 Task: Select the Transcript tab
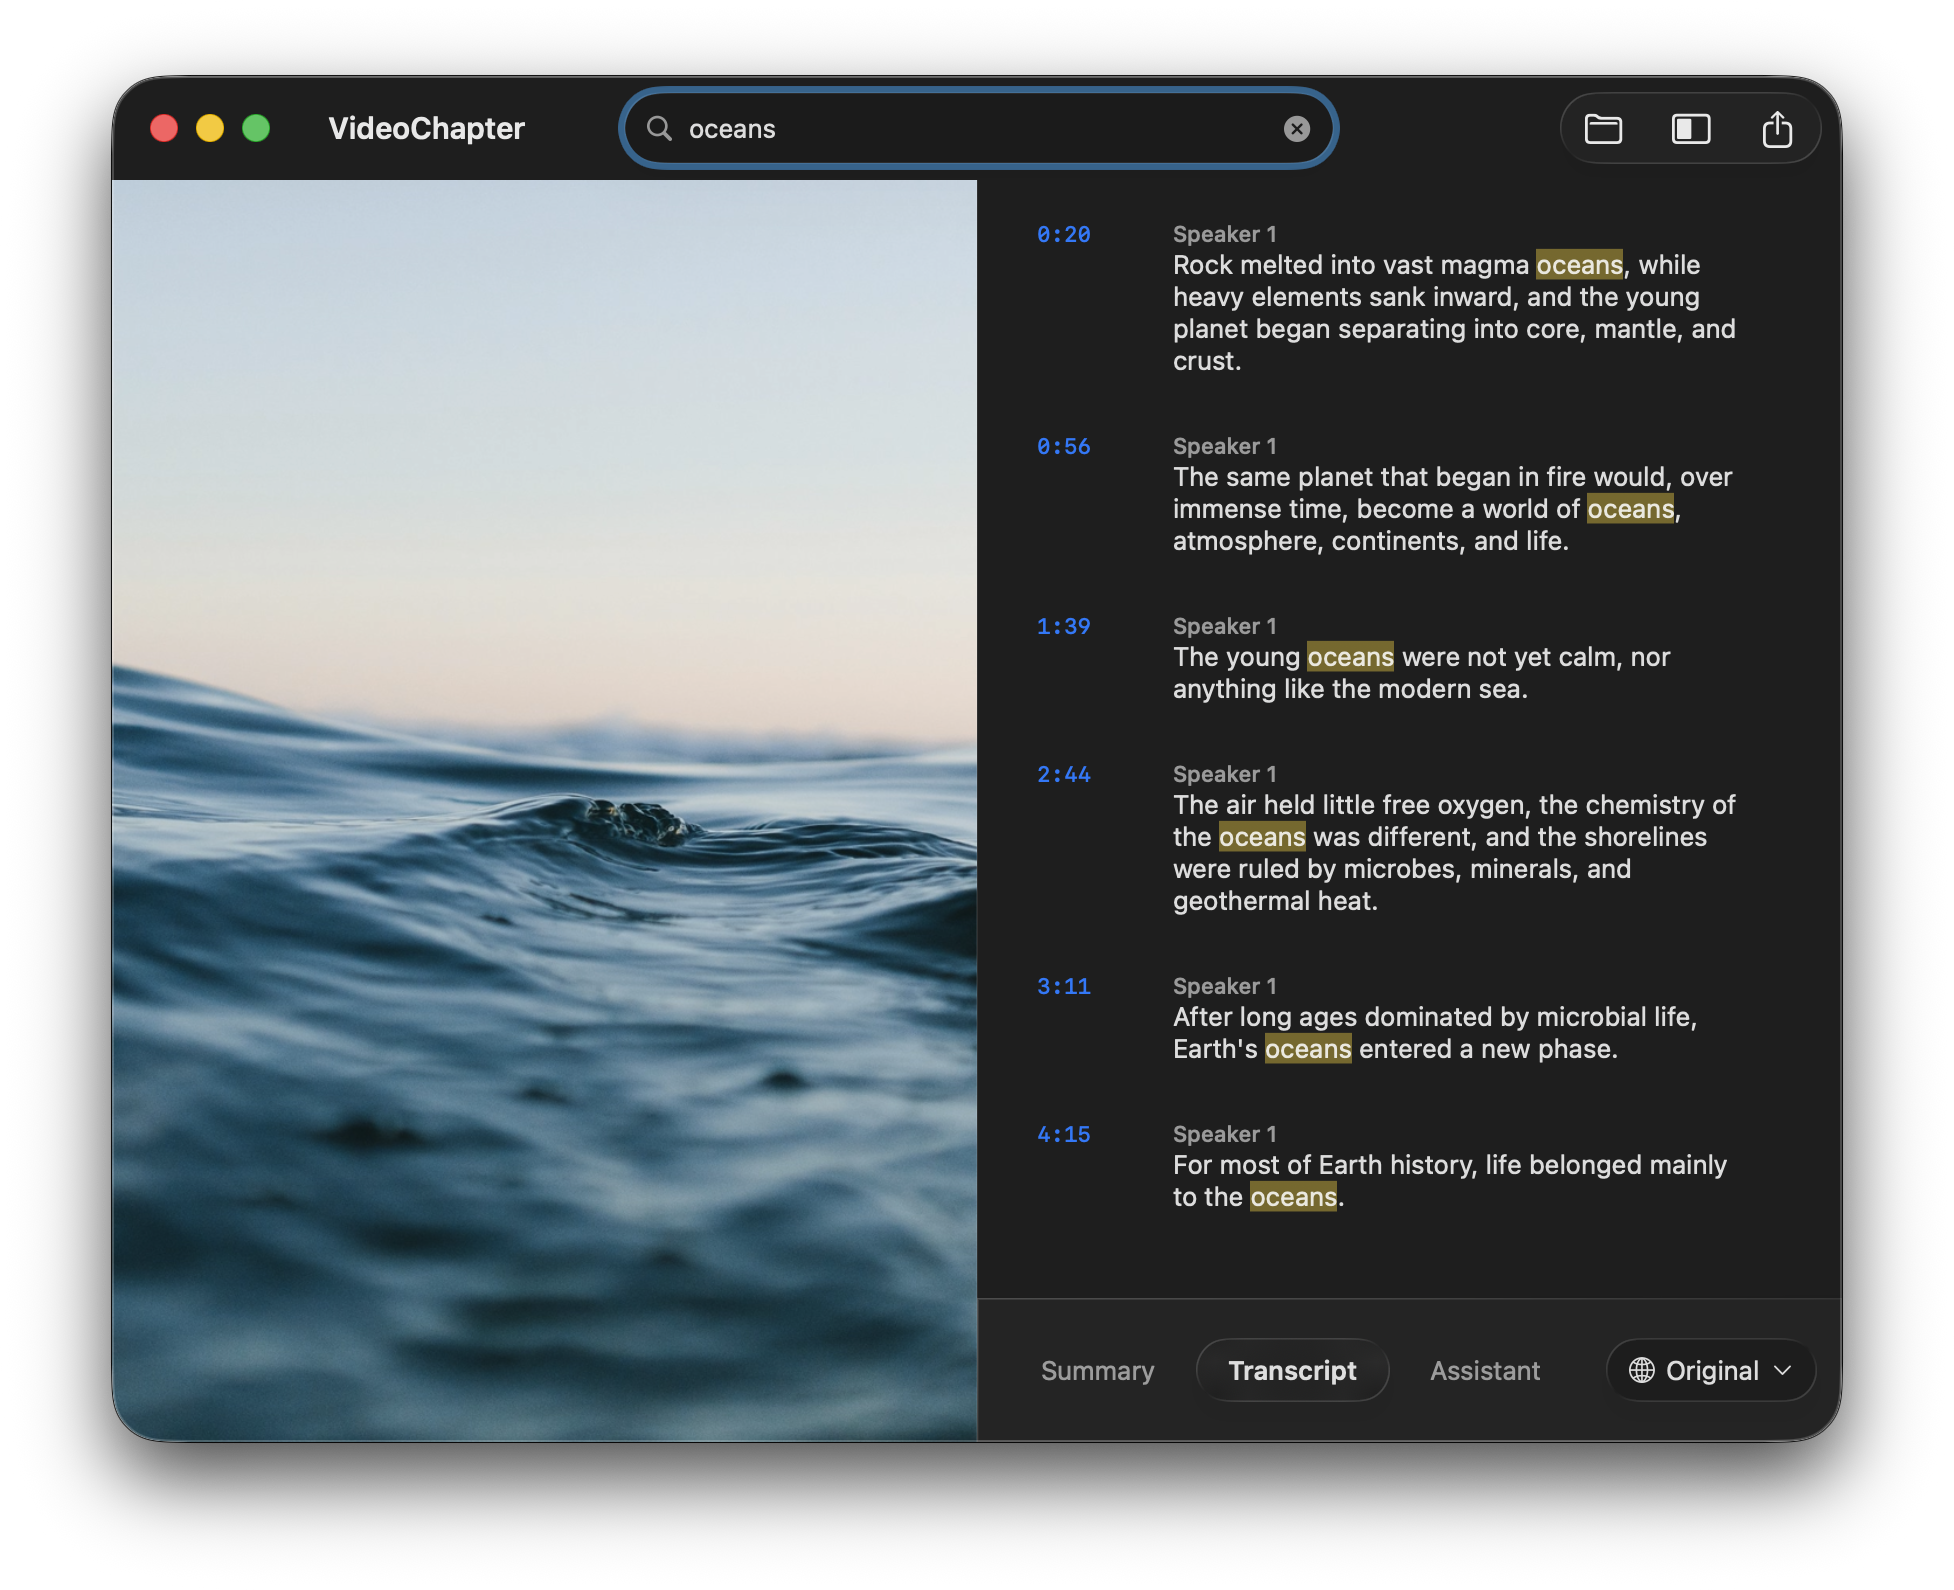point(1292,1370)
